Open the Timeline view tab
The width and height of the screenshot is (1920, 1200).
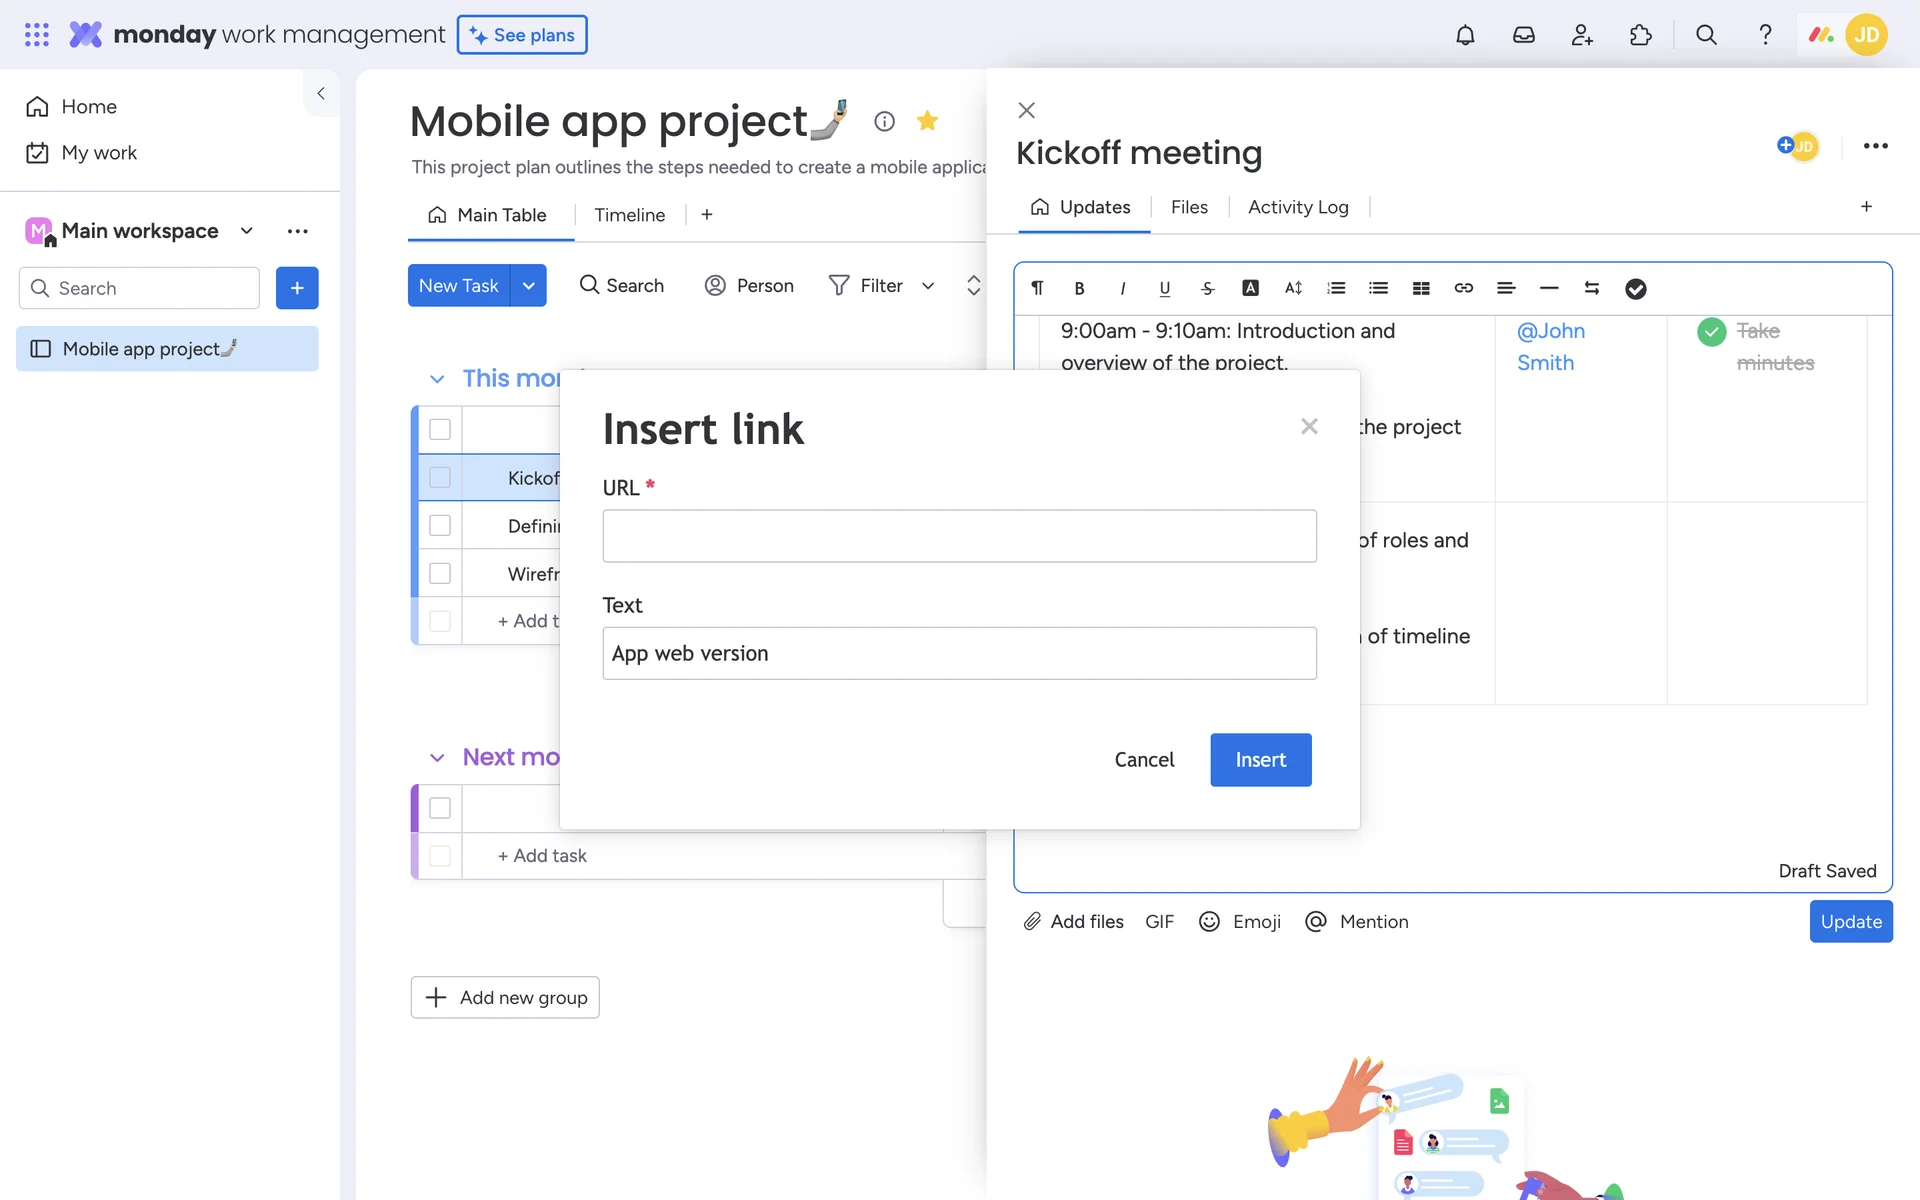pyautogui.click(x=629, y=215)
